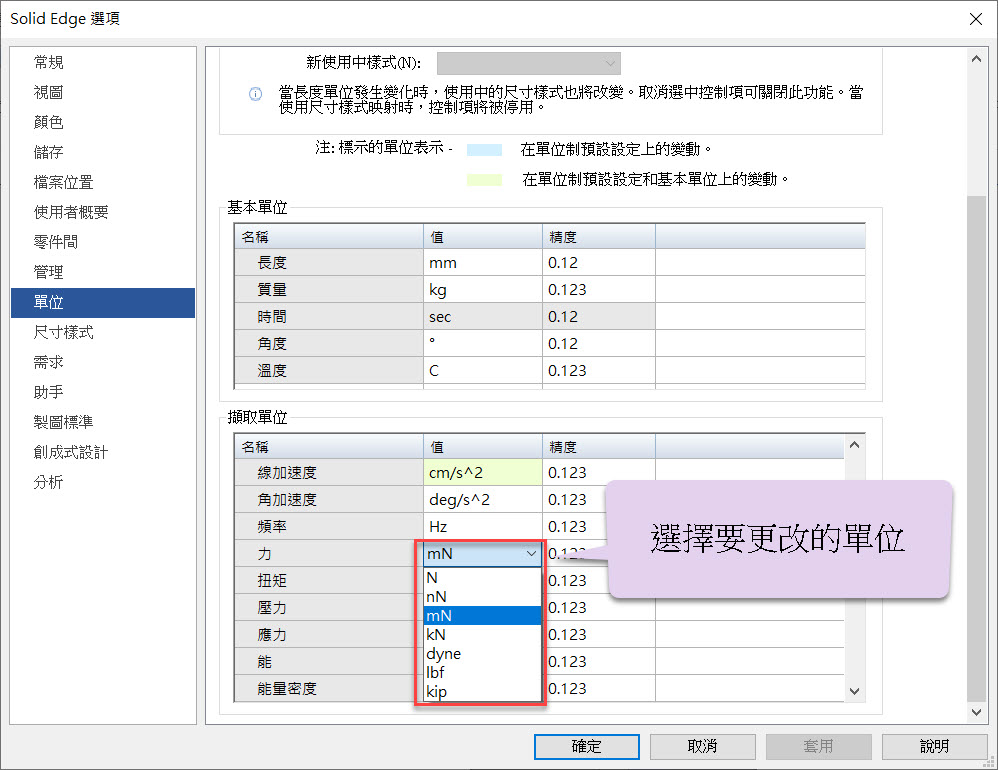Click the sec value for 時間
Viewport: 998px width, 770px height.
coord(482,316)
